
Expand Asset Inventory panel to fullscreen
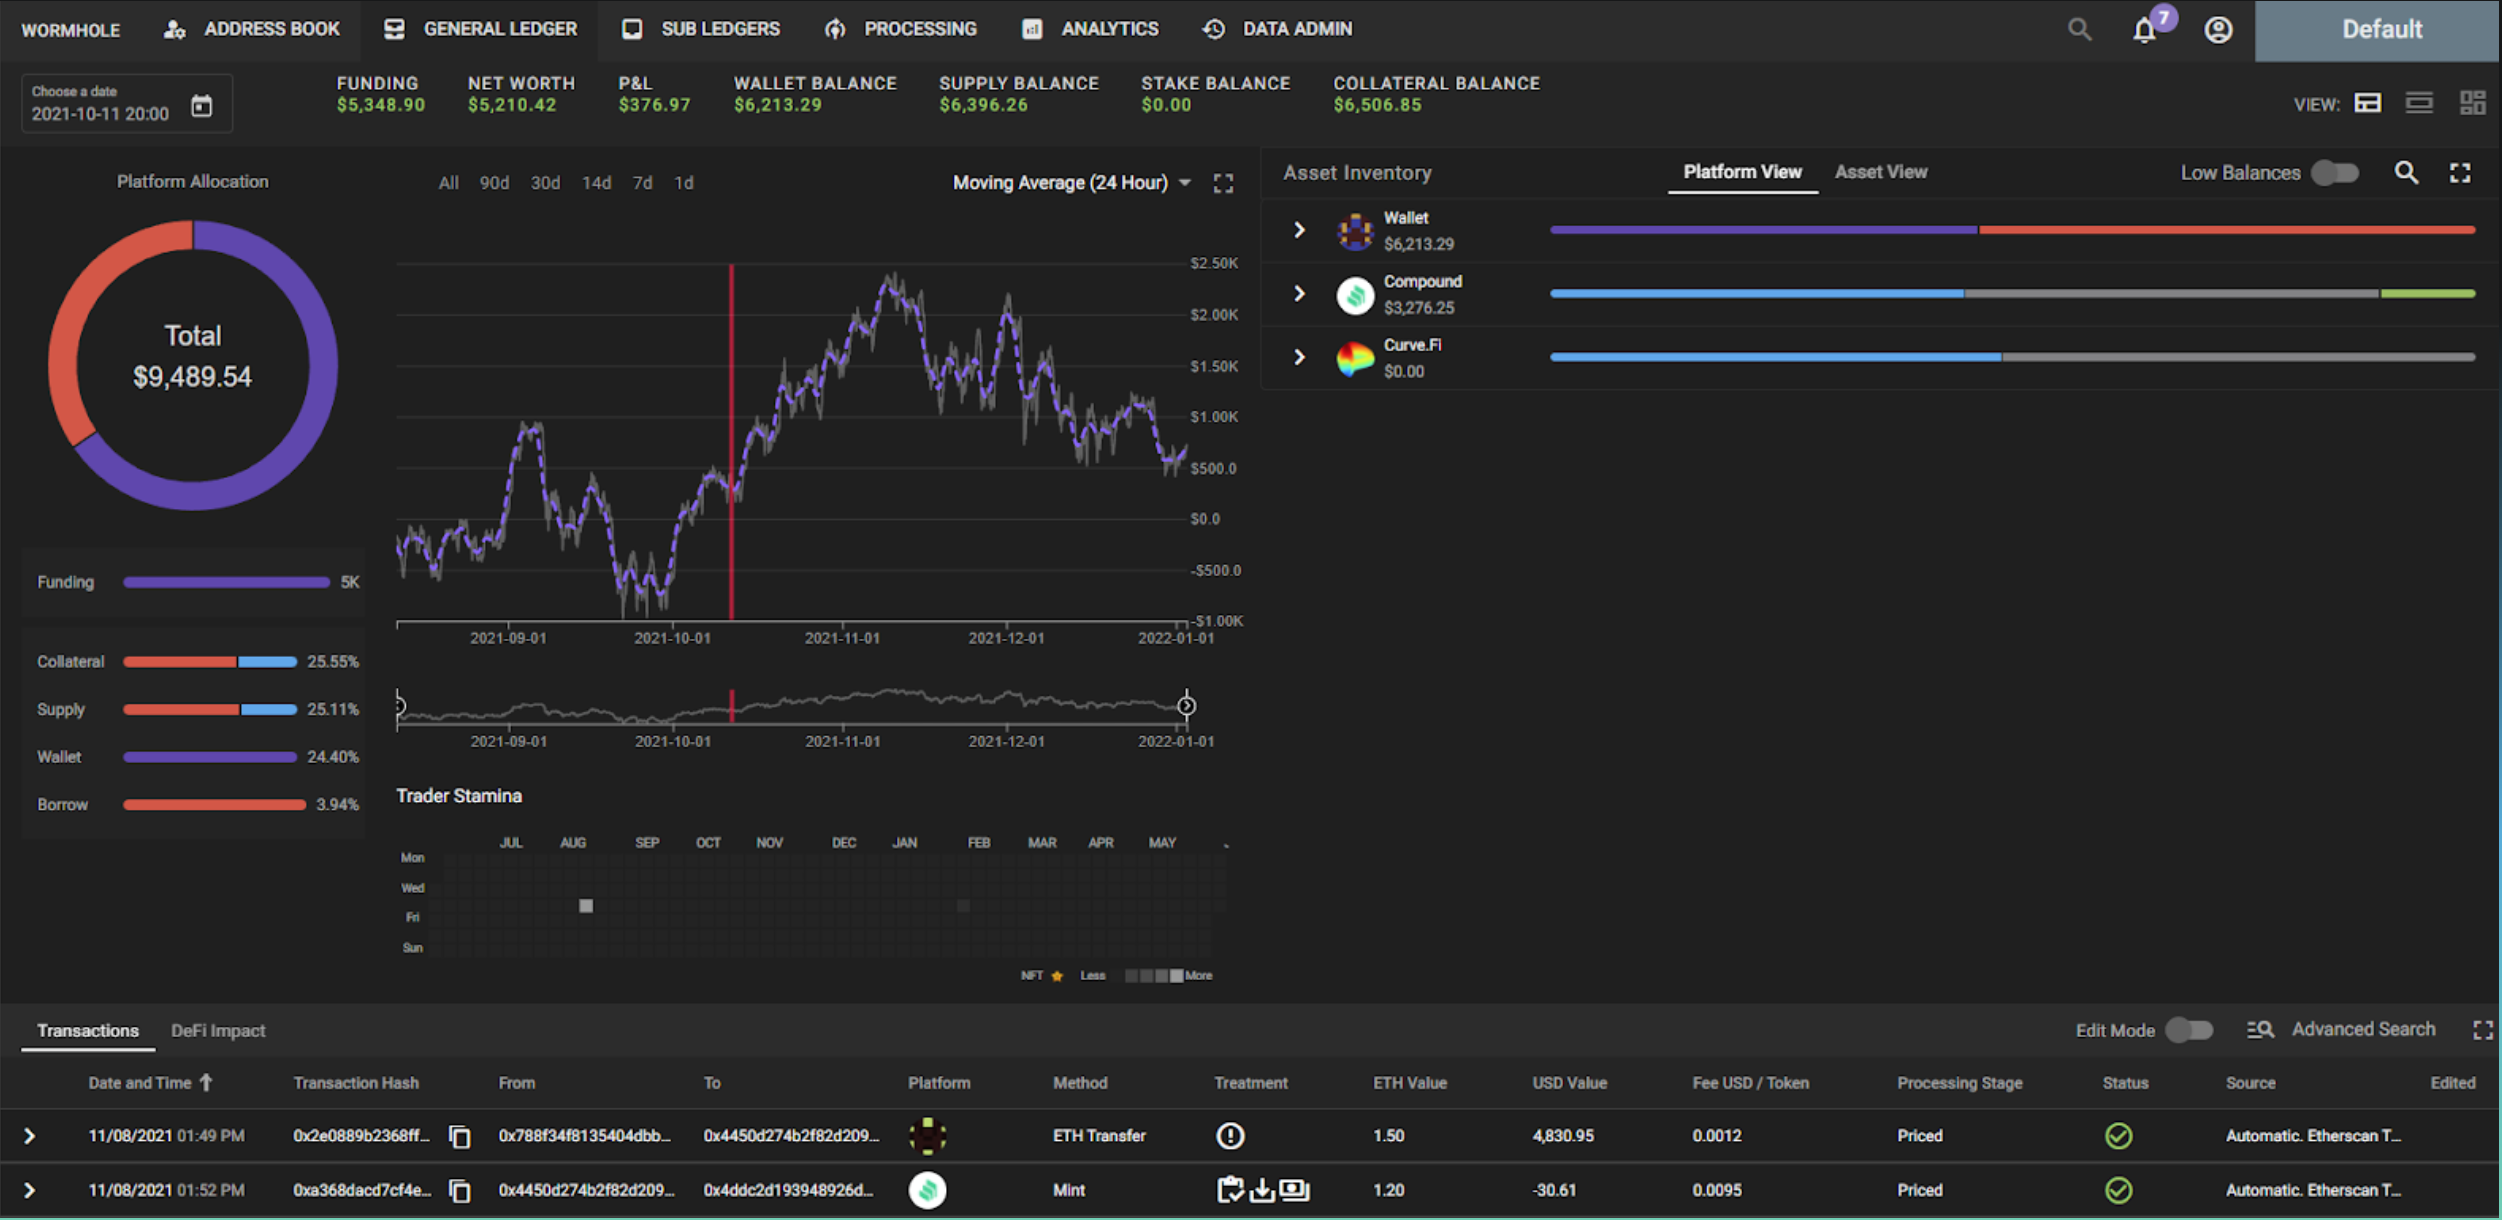[2460, 173]
